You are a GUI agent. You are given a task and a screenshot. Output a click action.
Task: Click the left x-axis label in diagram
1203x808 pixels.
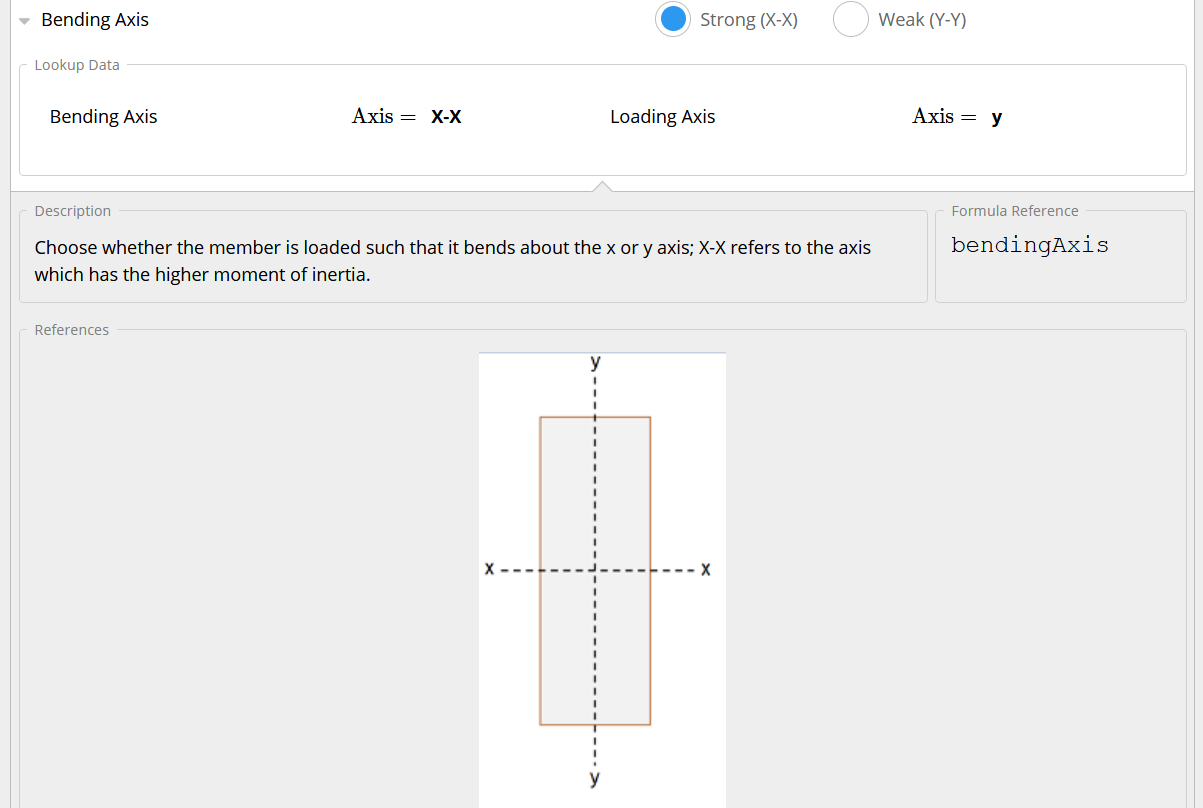(x=489, y=570)
